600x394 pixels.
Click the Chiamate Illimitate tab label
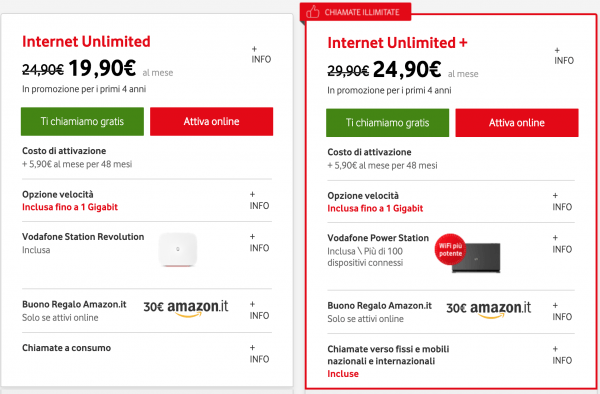coord(362,12)
